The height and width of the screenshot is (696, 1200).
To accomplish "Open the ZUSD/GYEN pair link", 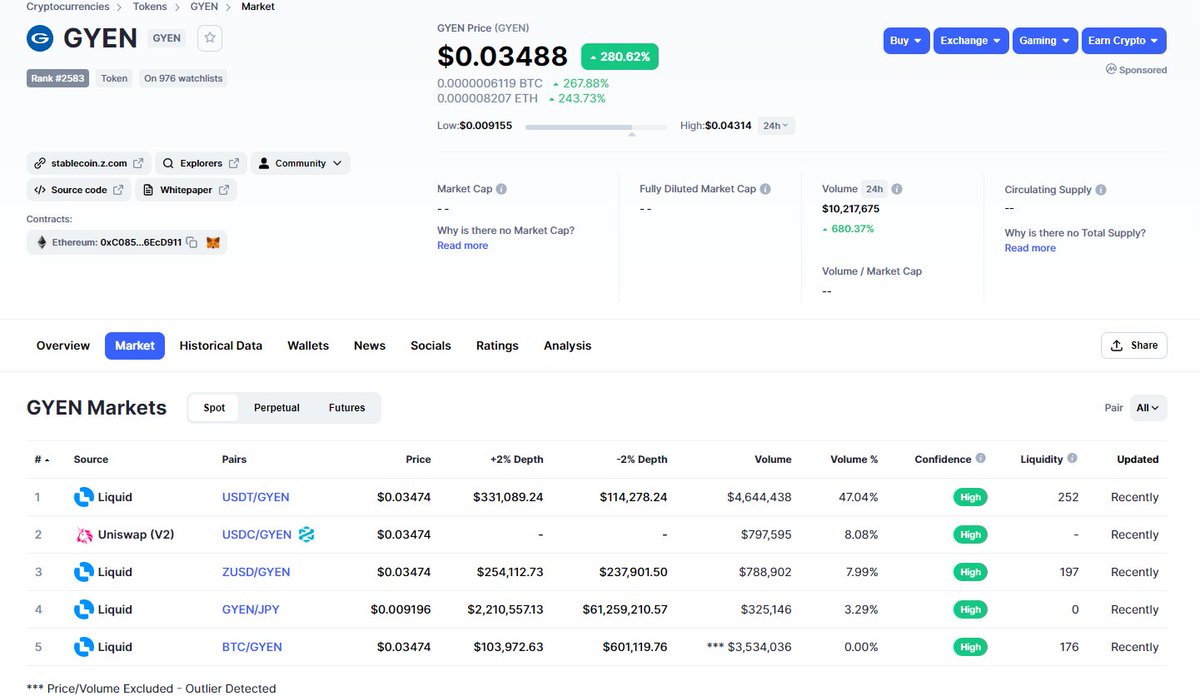I will (256, 572).
